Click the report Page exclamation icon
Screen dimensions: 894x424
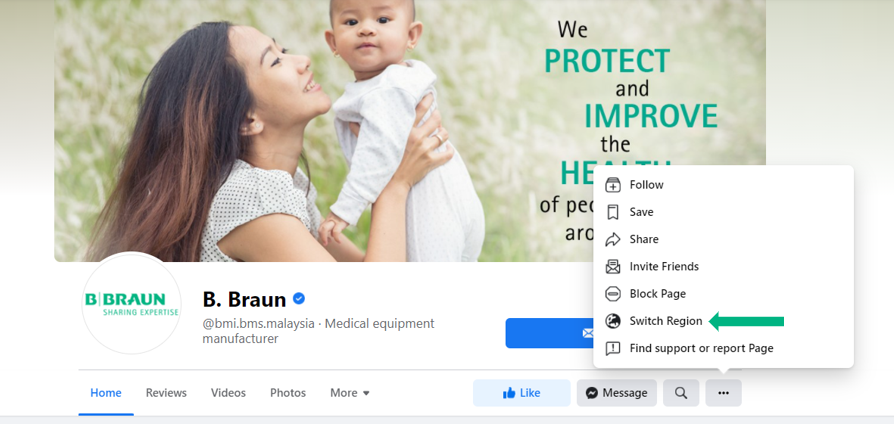click(x=612, y=348)
